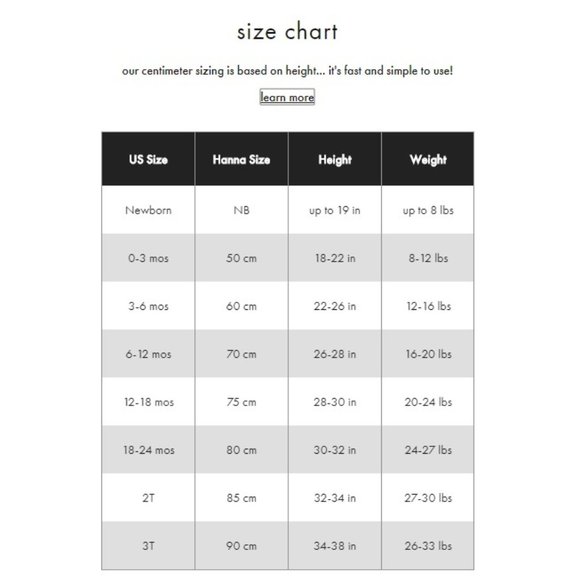The image size is (580, 580).
Task: Select the 18-24 mos row label
Action: coord(148,450)
